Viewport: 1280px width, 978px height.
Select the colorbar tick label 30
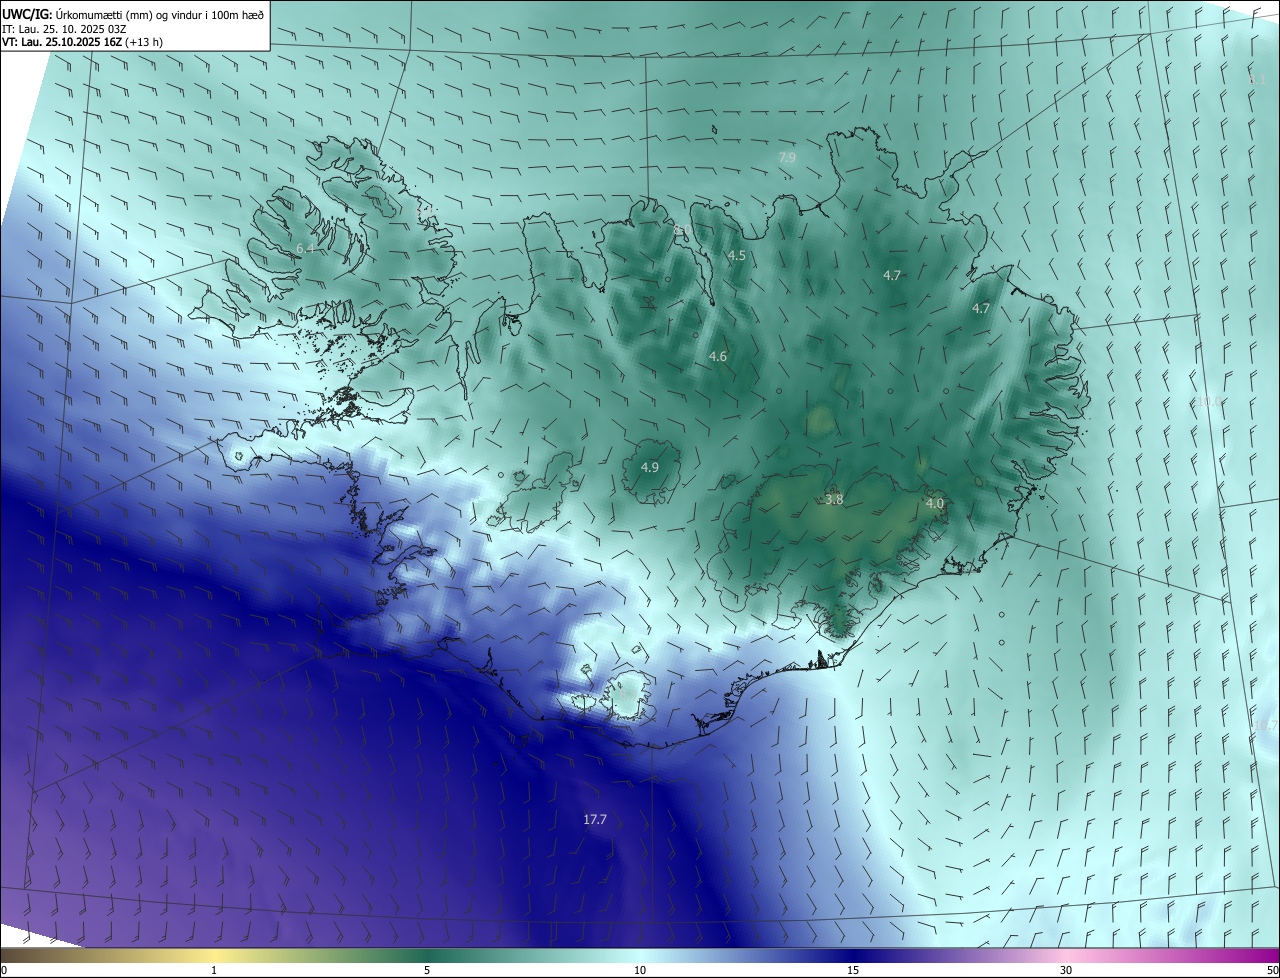coord(1066,971)
